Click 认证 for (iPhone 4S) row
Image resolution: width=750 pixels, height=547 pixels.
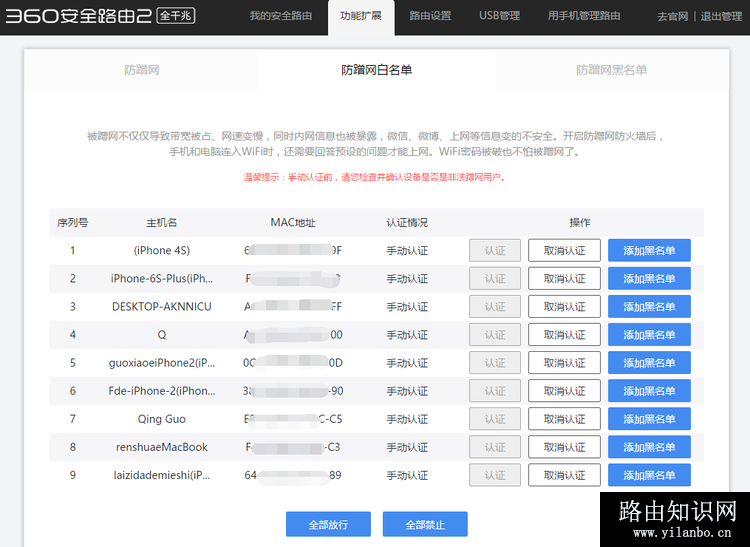coord(495,251)
